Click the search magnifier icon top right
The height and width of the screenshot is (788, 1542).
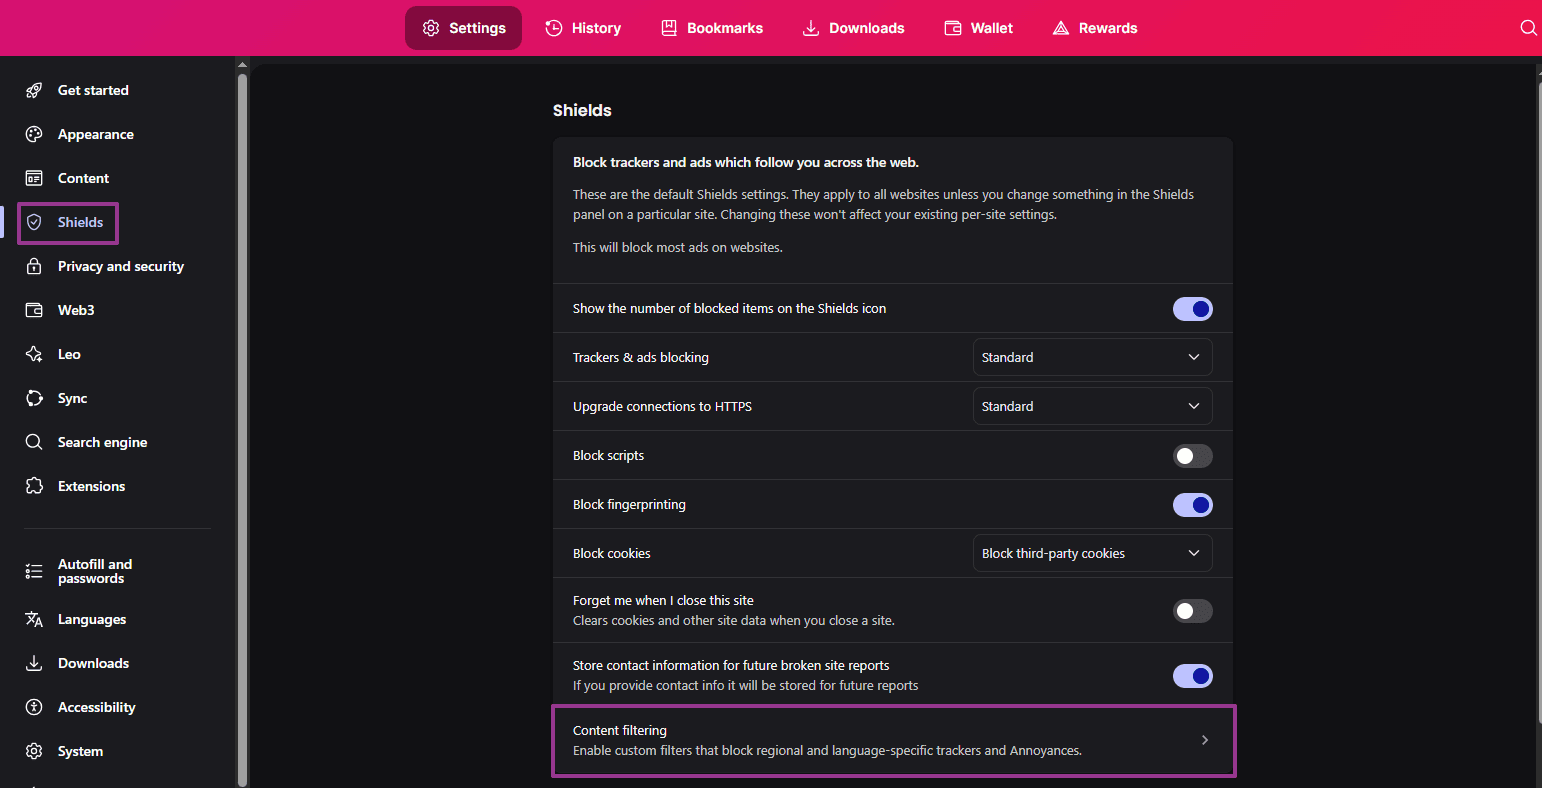click(x=1528, y=27)
